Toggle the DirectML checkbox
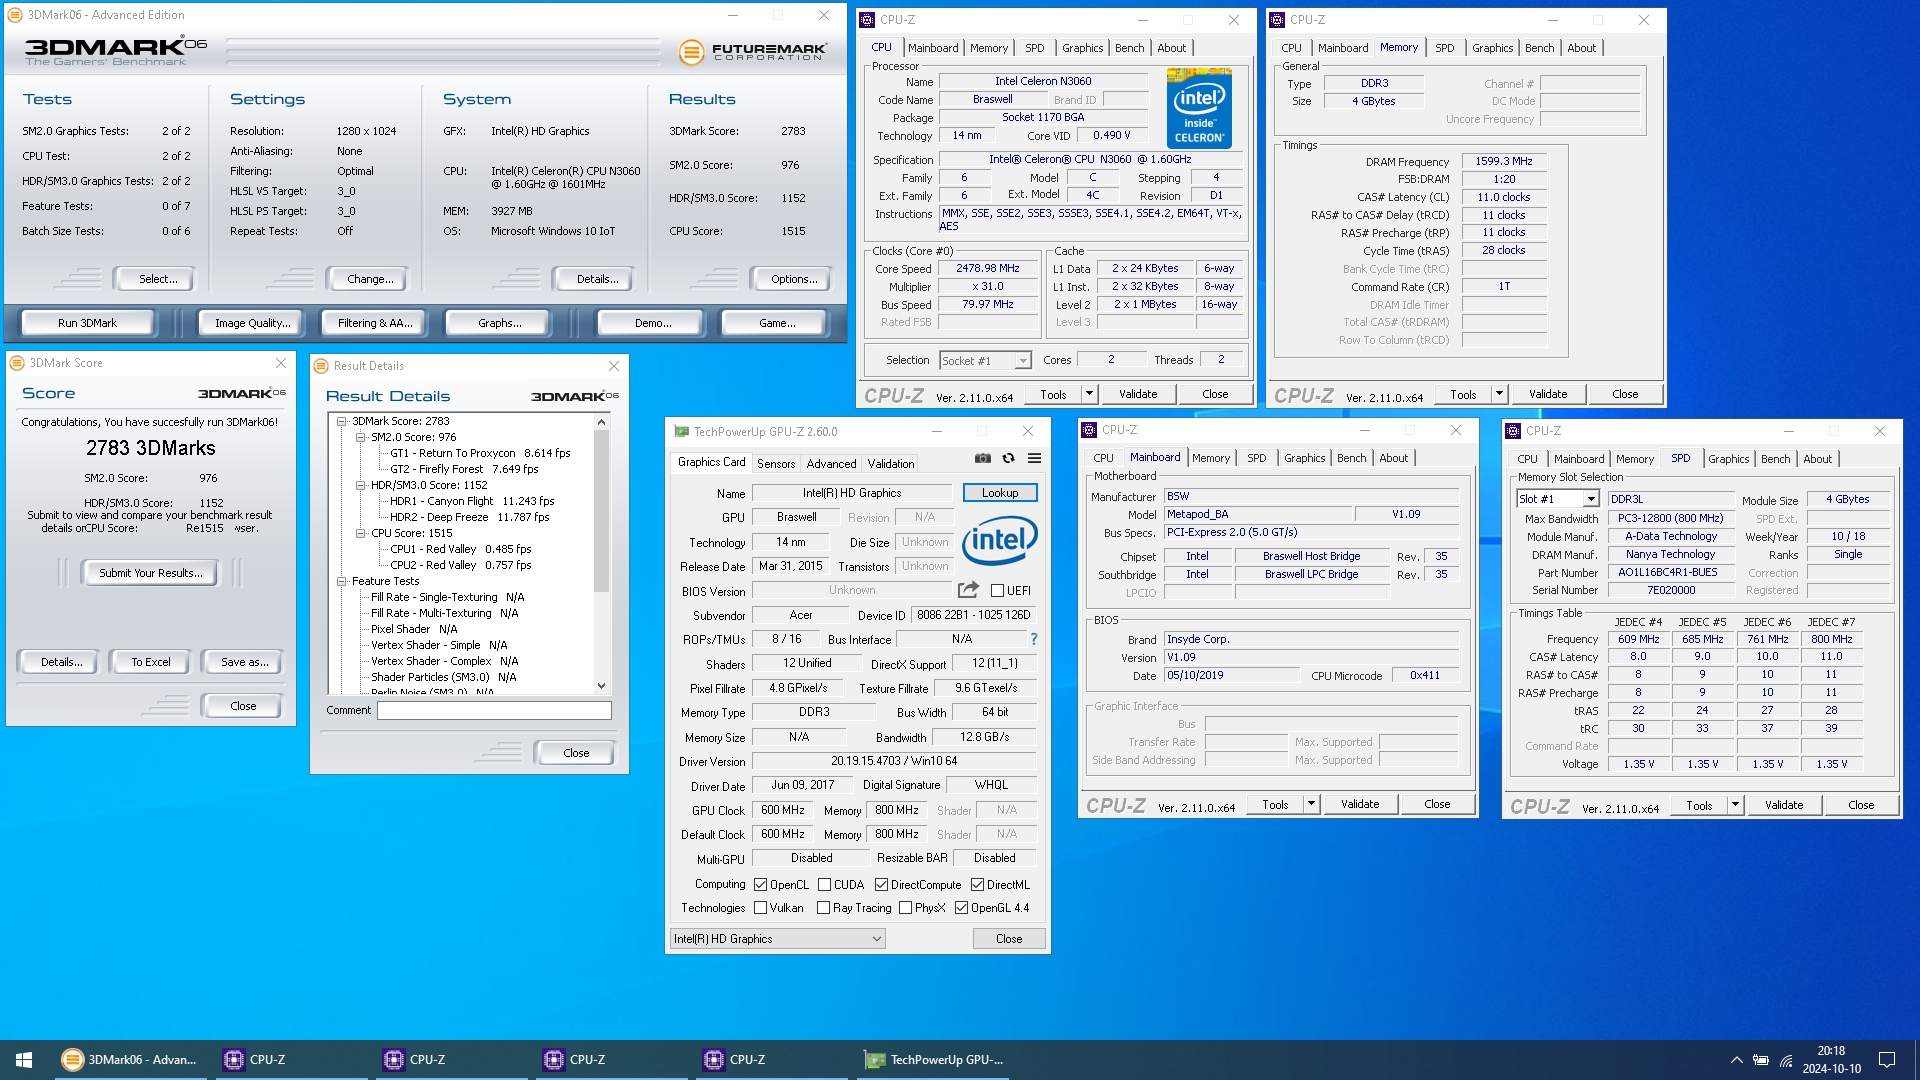 tap(977, 885)
